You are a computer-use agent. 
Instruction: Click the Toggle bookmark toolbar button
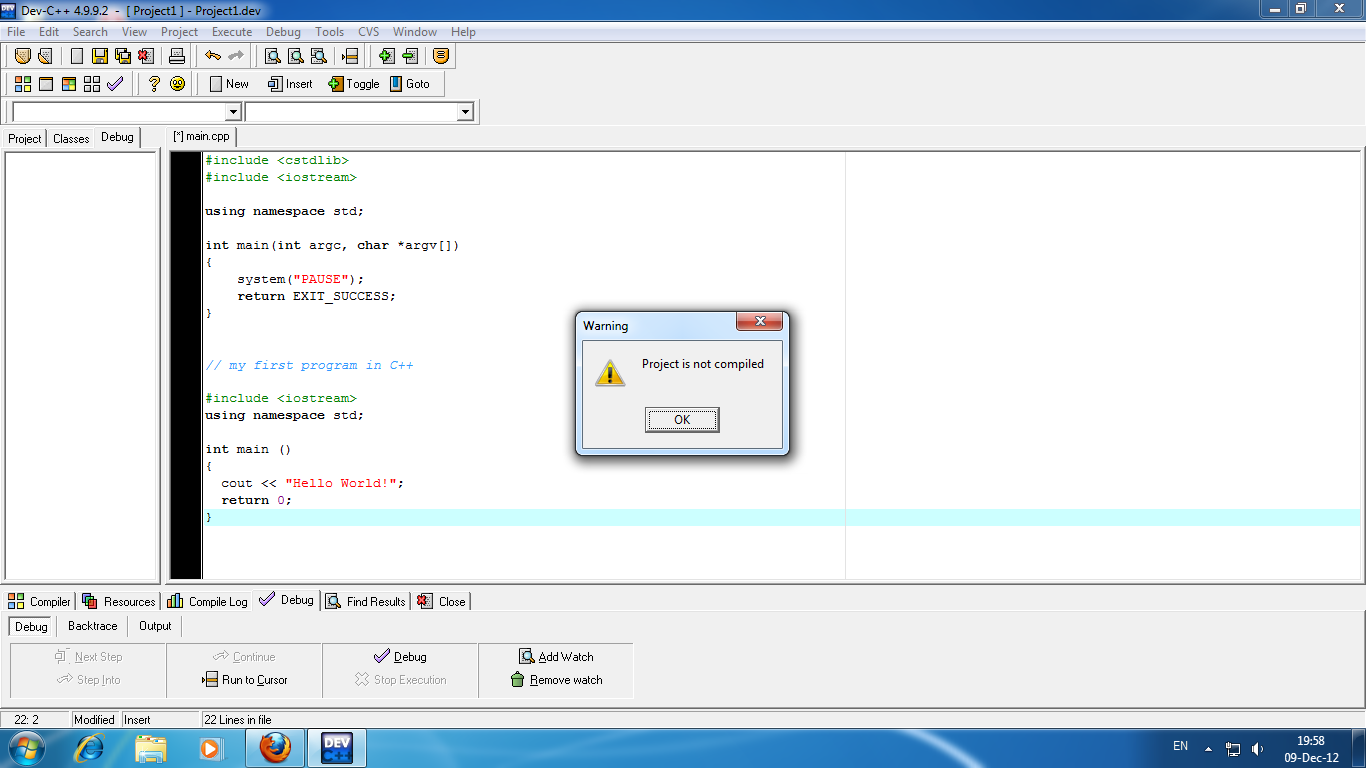[x=354, y=84]
